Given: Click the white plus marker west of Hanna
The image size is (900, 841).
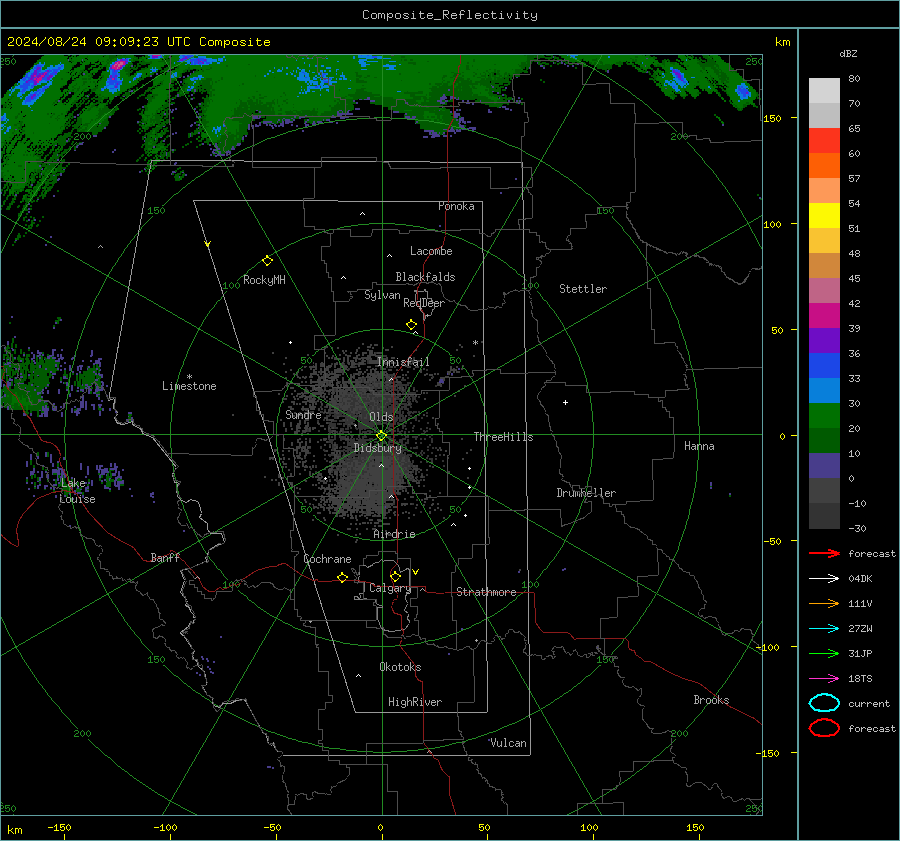Looking at the screenshot, I should pos(565,402).
